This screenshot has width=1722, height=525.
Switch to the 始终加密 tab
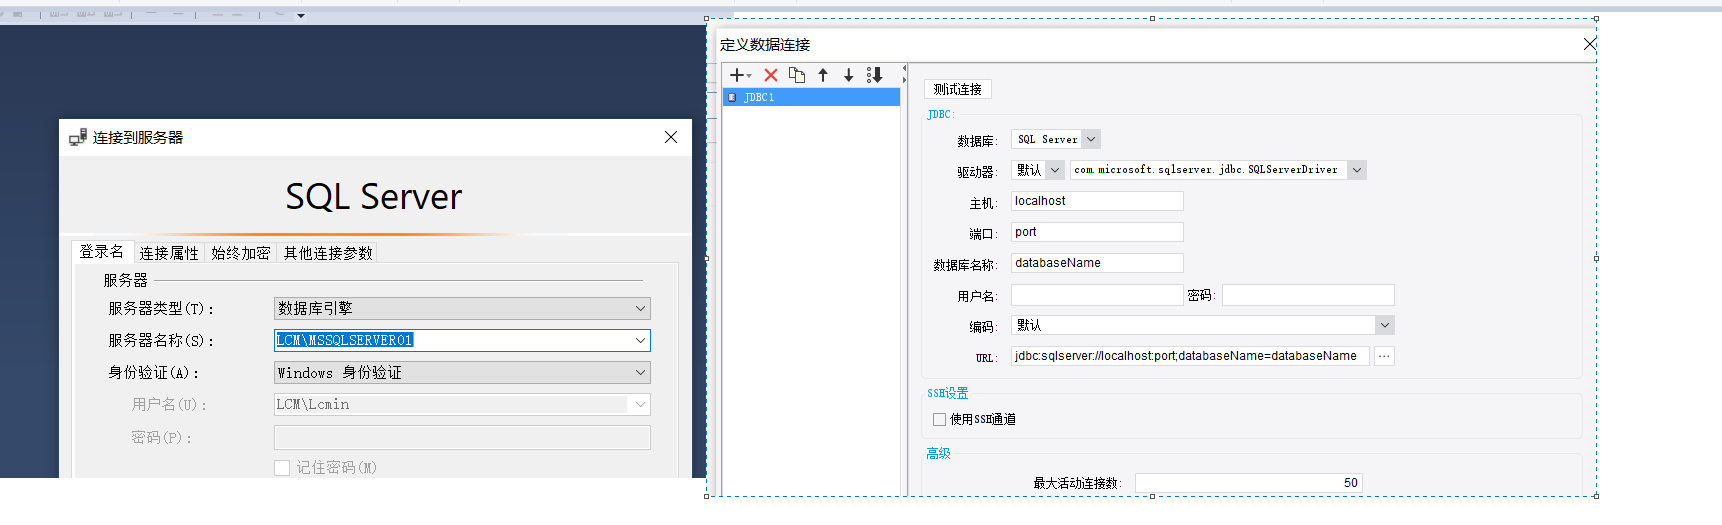tap(241, 253)
